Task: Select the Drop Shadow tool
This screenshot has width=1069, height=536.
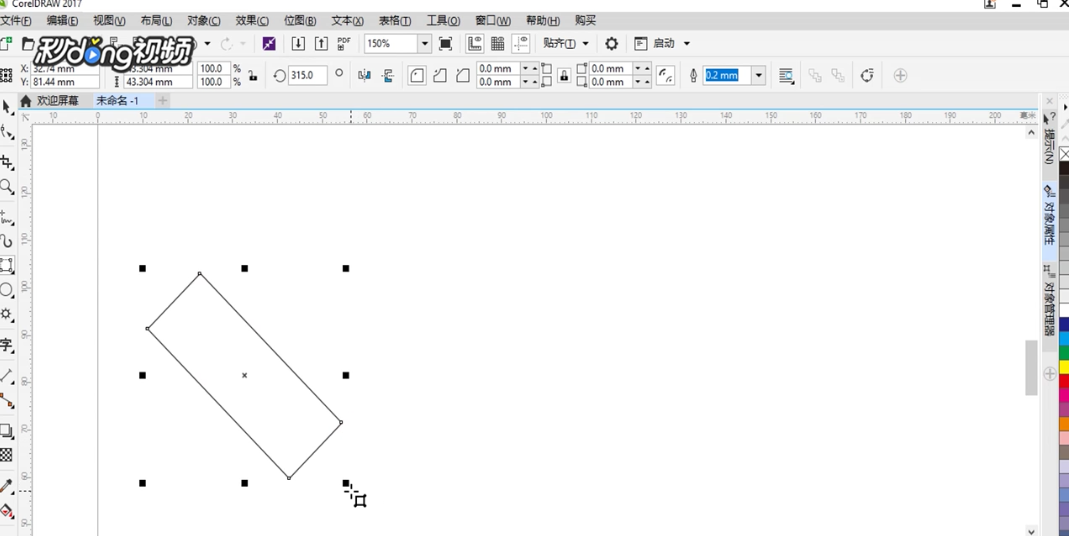Action: point(7,430)
